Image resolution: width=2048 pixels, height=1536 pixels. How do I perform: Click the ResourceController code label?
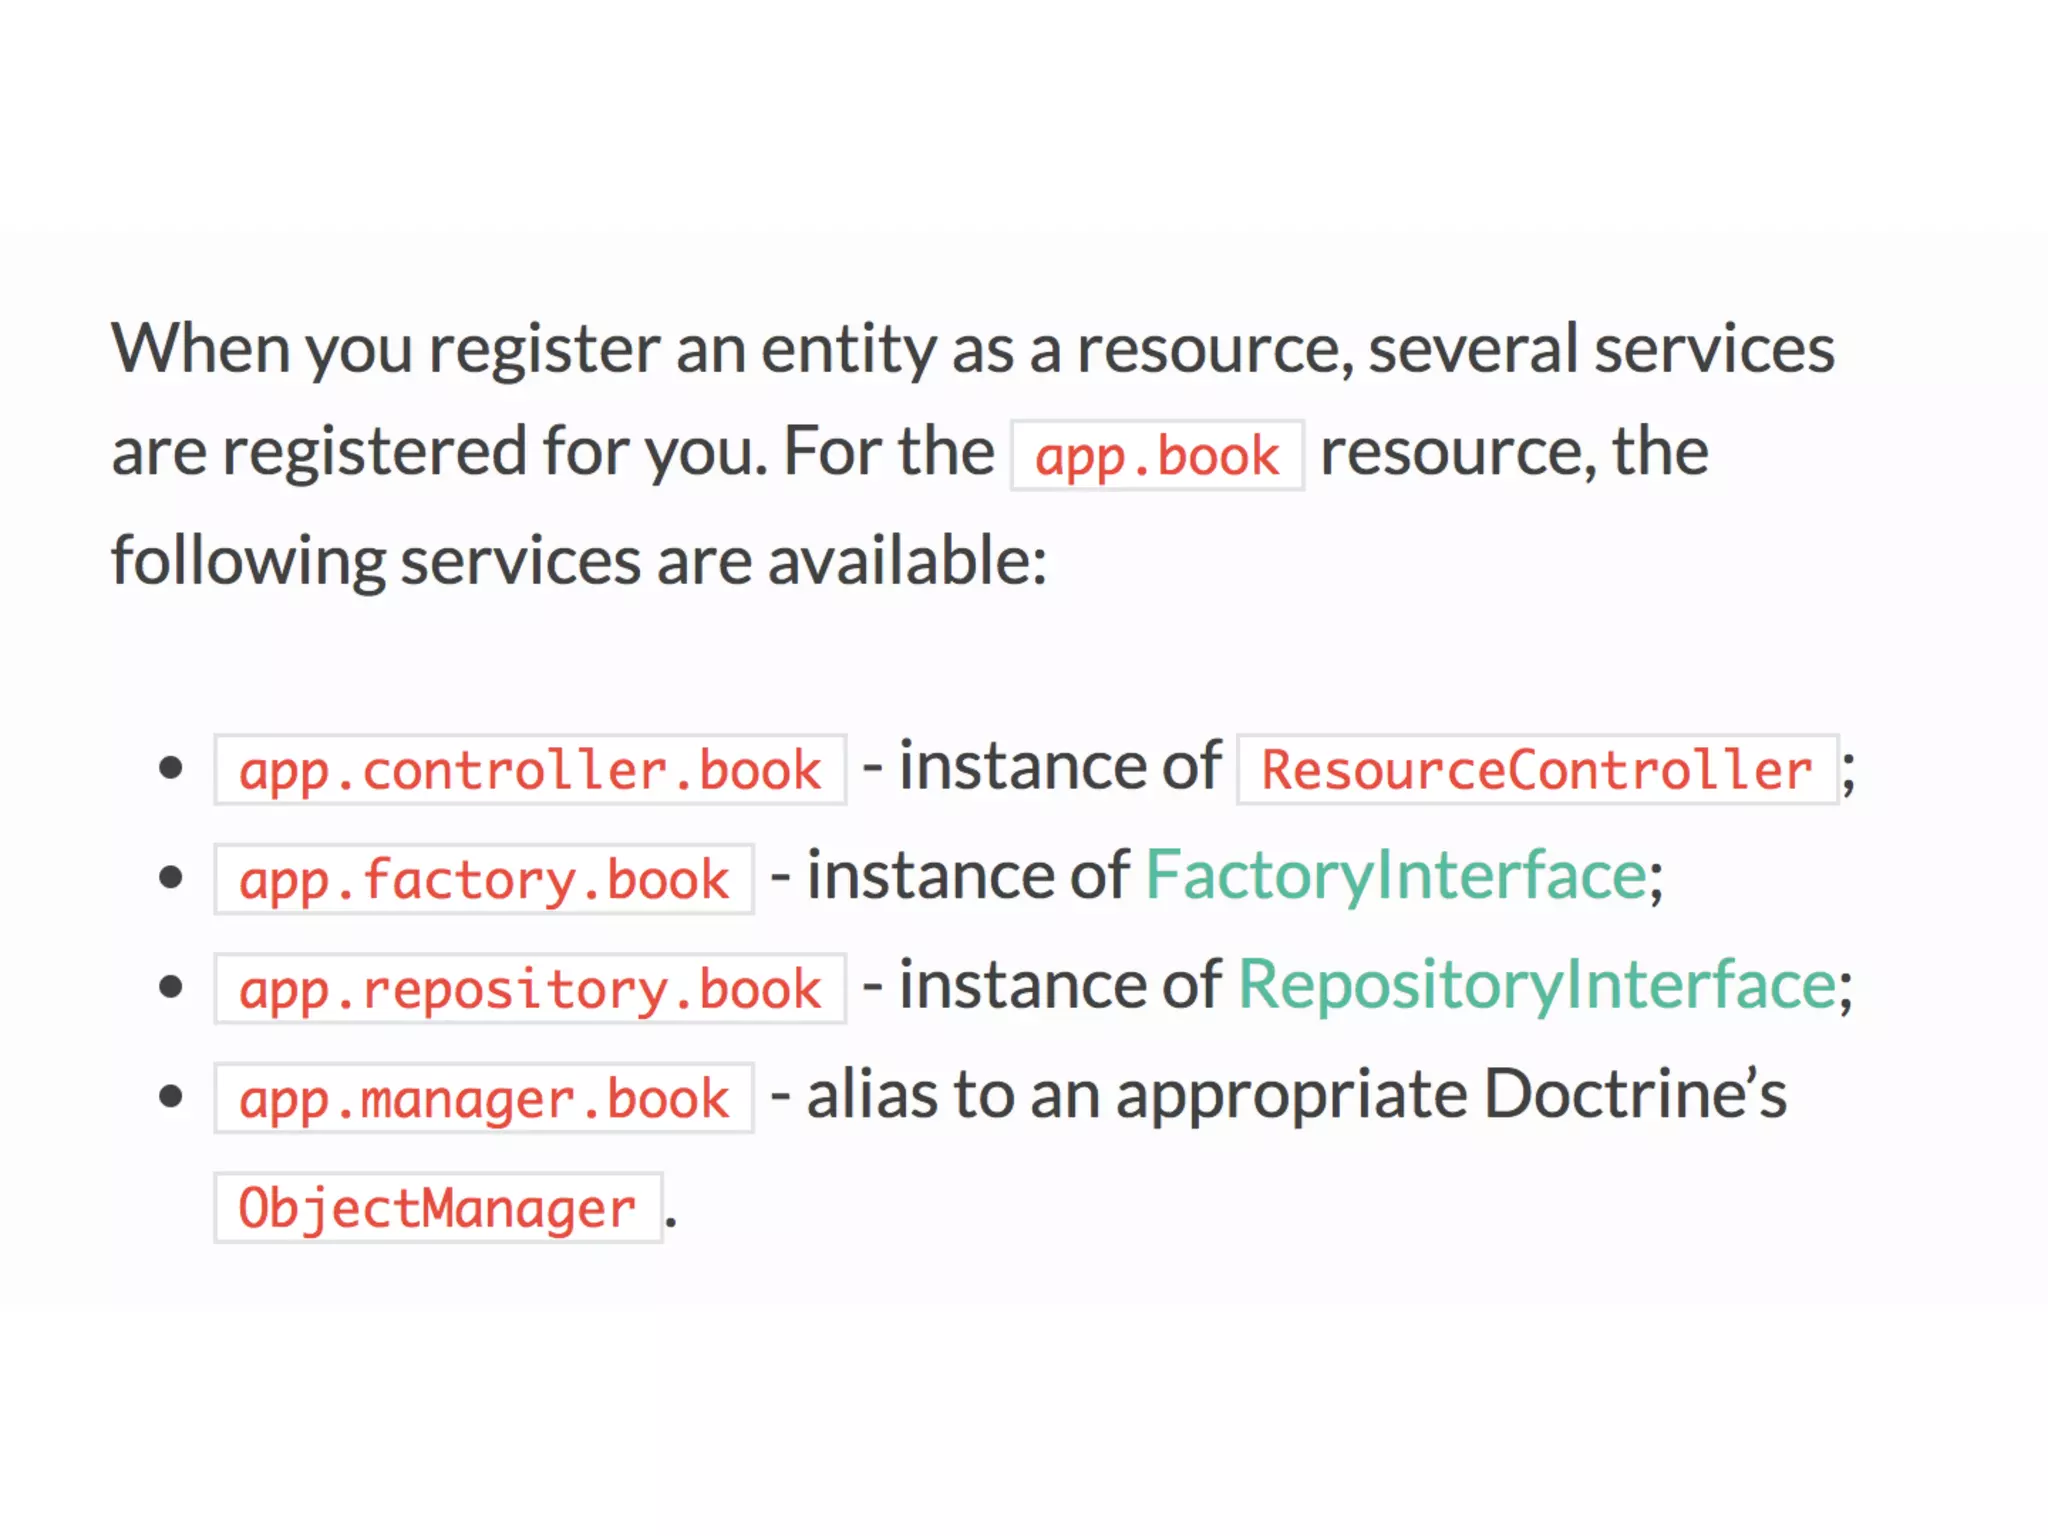[1537, 771]
